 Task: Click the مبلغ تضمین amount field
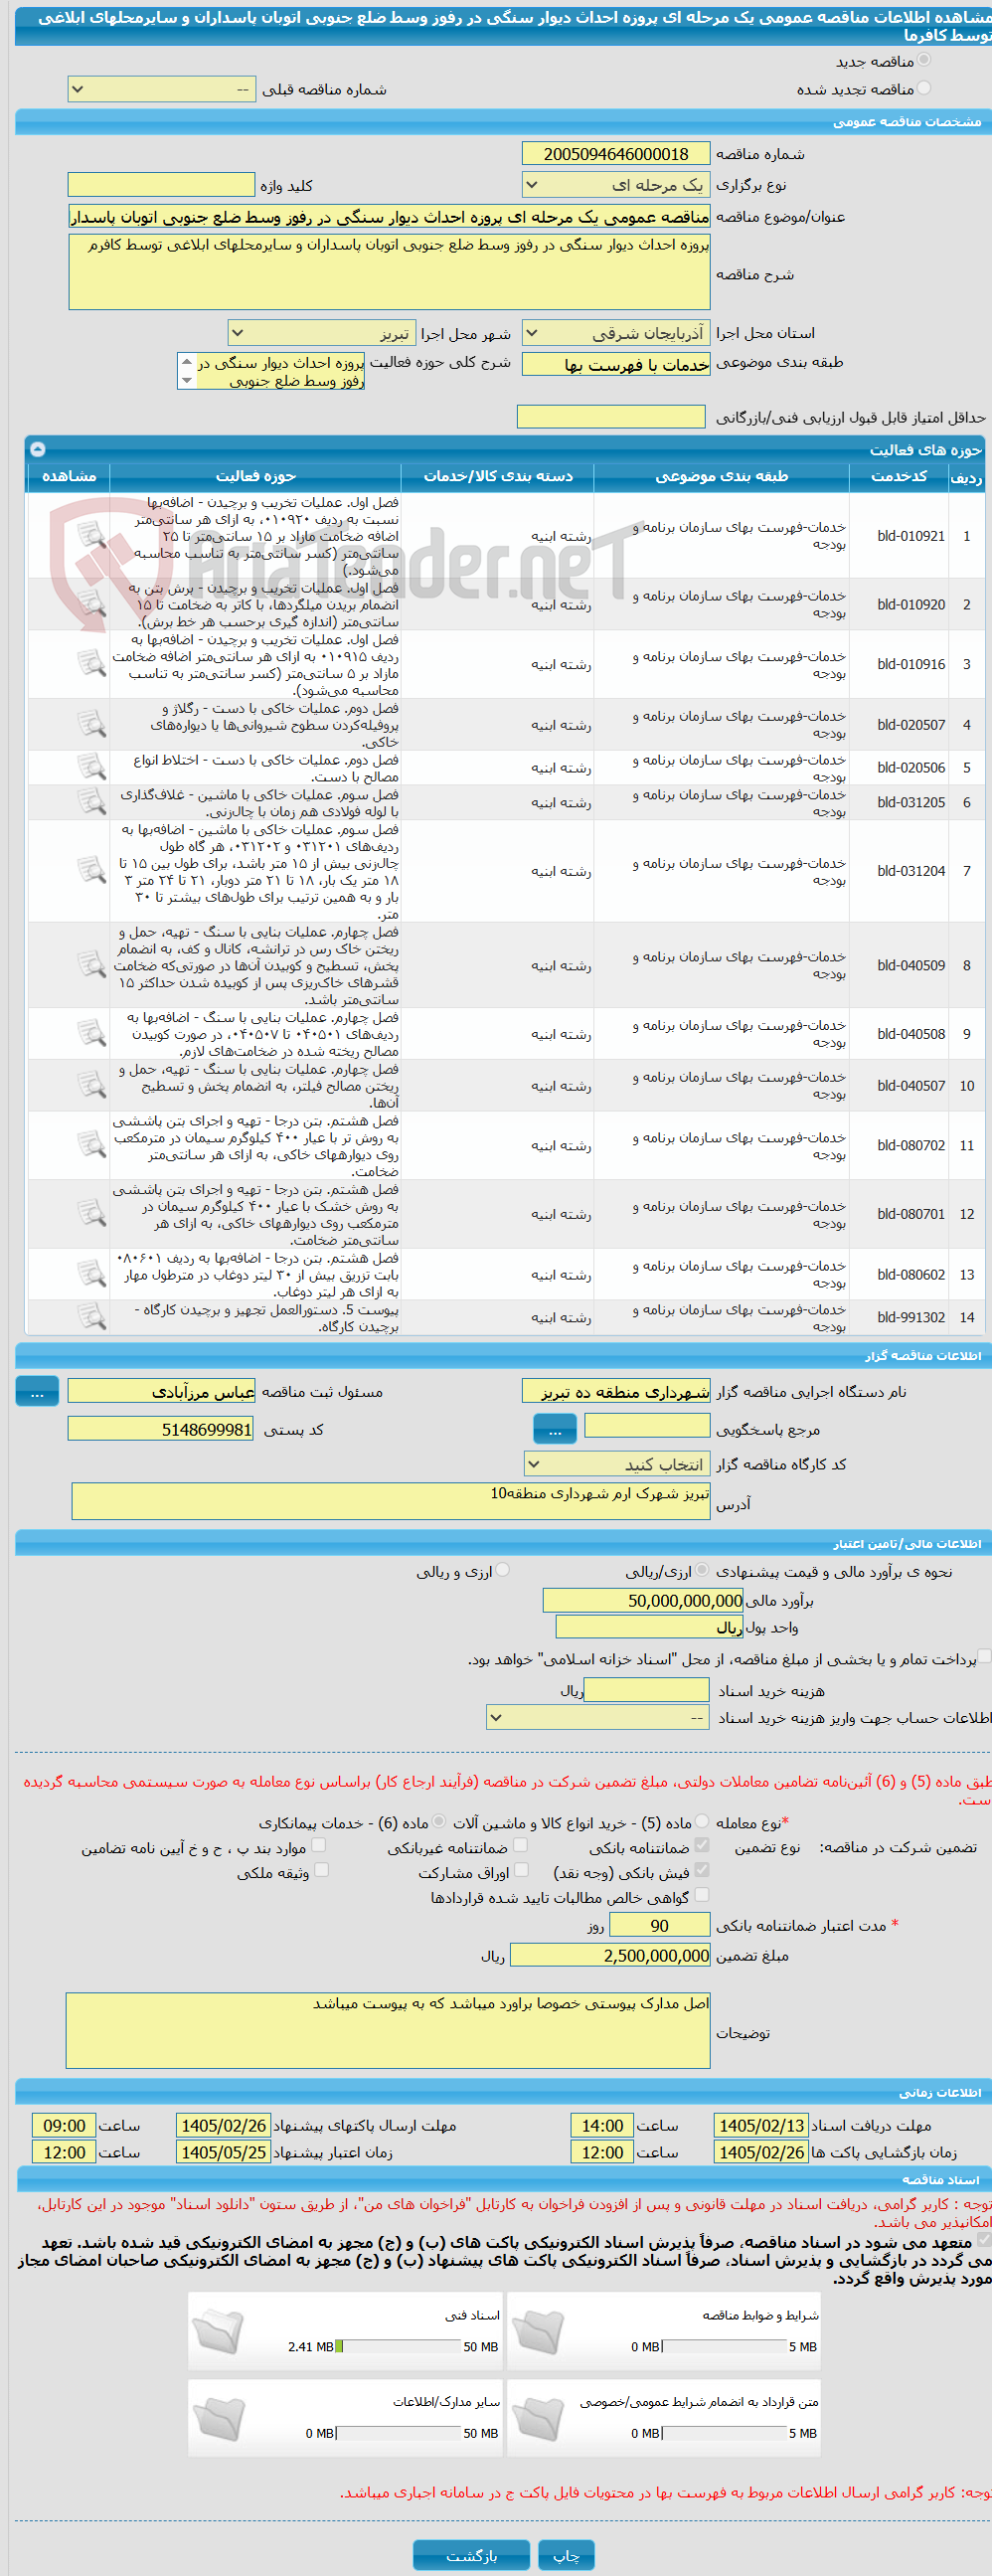(610, 1955)
